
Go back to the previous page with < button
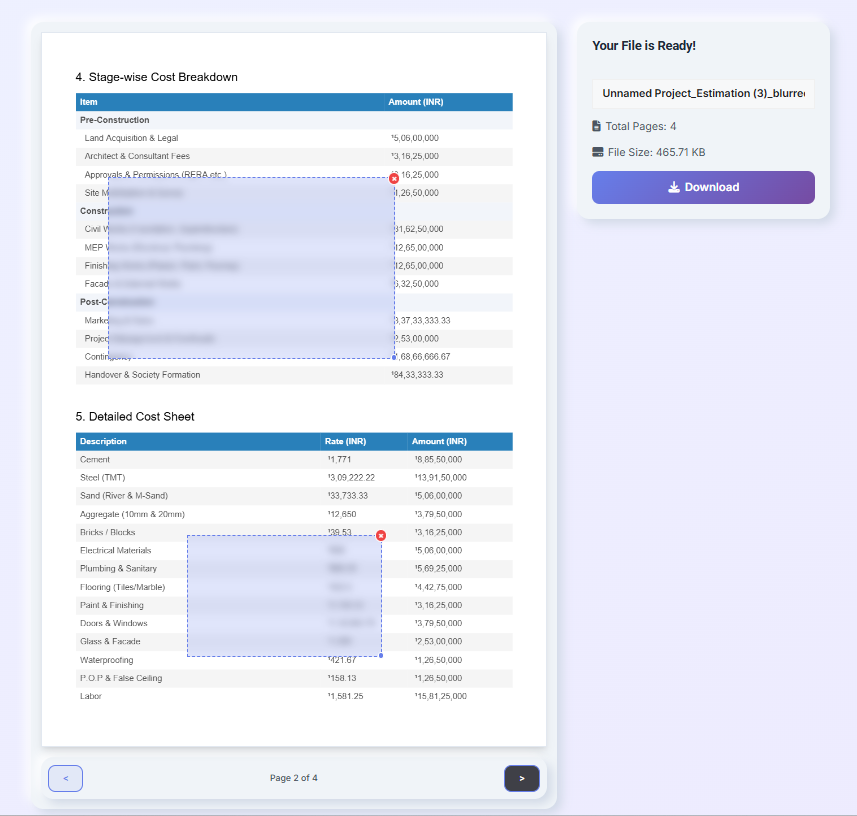(x=66, y=778)
